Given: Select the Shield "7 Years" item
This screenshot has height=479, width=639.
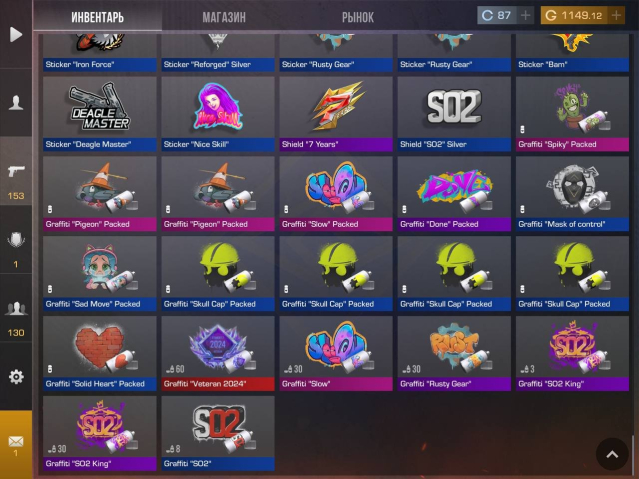Looking at the screenshot, I should (x=336, y=114).
